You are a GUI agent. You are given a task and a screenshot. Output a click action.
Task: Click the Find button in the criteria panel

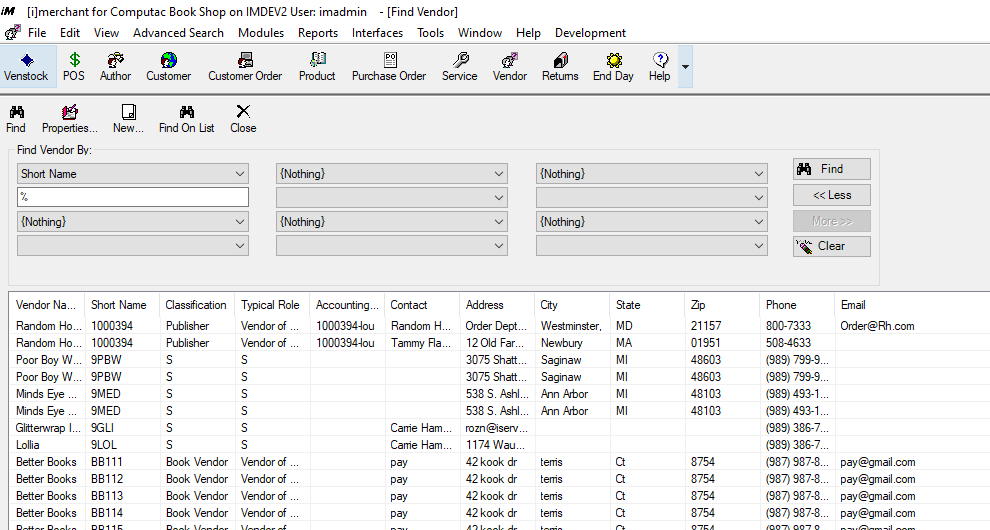[x=832, y=169]
